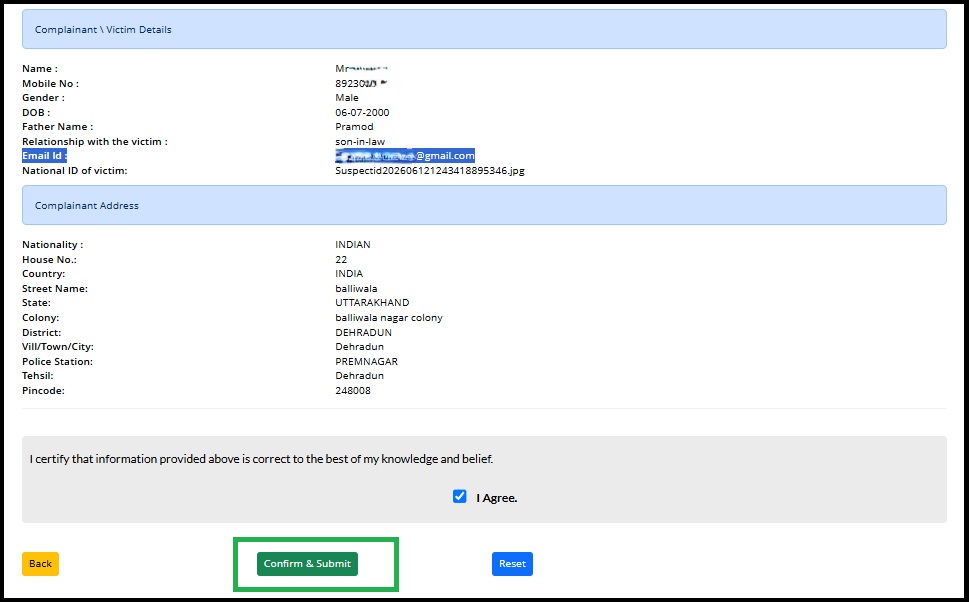Viewport: 969px width, 602px height.
Task: Click the colony value 'balliwala nagar colony'
Action: point(389,318)
